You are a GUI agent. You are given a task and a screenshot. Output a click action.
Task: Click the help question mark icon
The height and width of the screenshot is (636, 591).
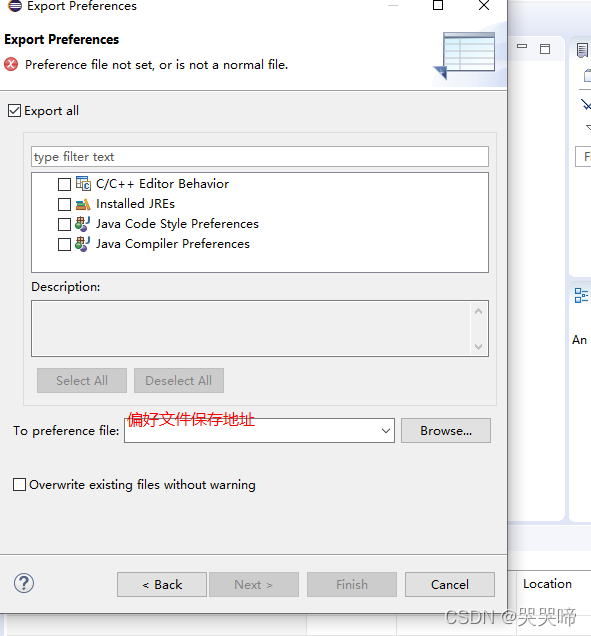[x=24, y=583]
